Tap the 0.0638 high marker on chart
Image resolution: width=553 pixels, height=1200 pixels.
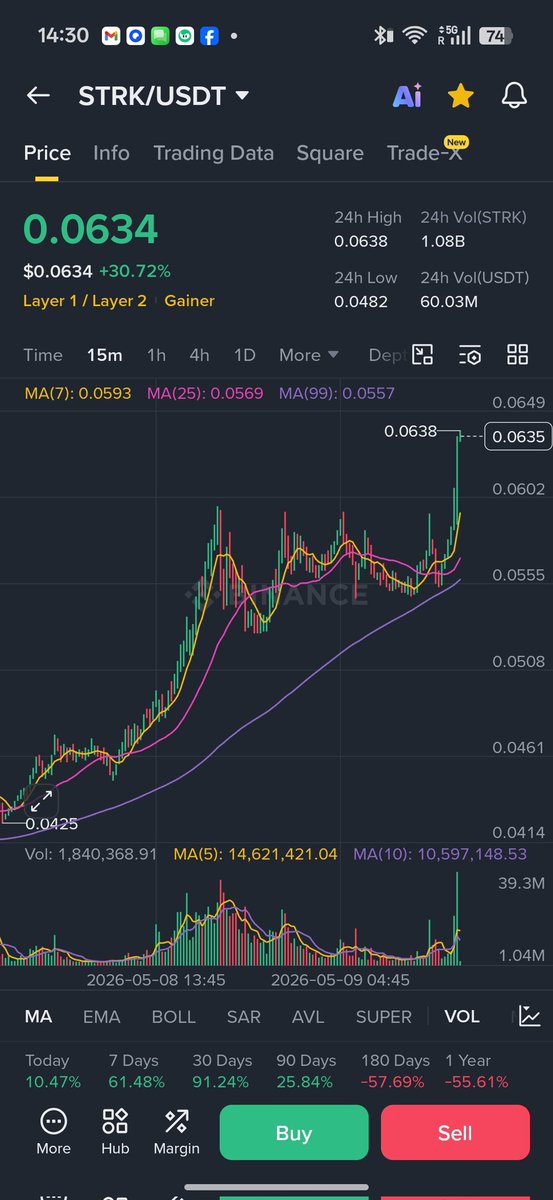410,432
